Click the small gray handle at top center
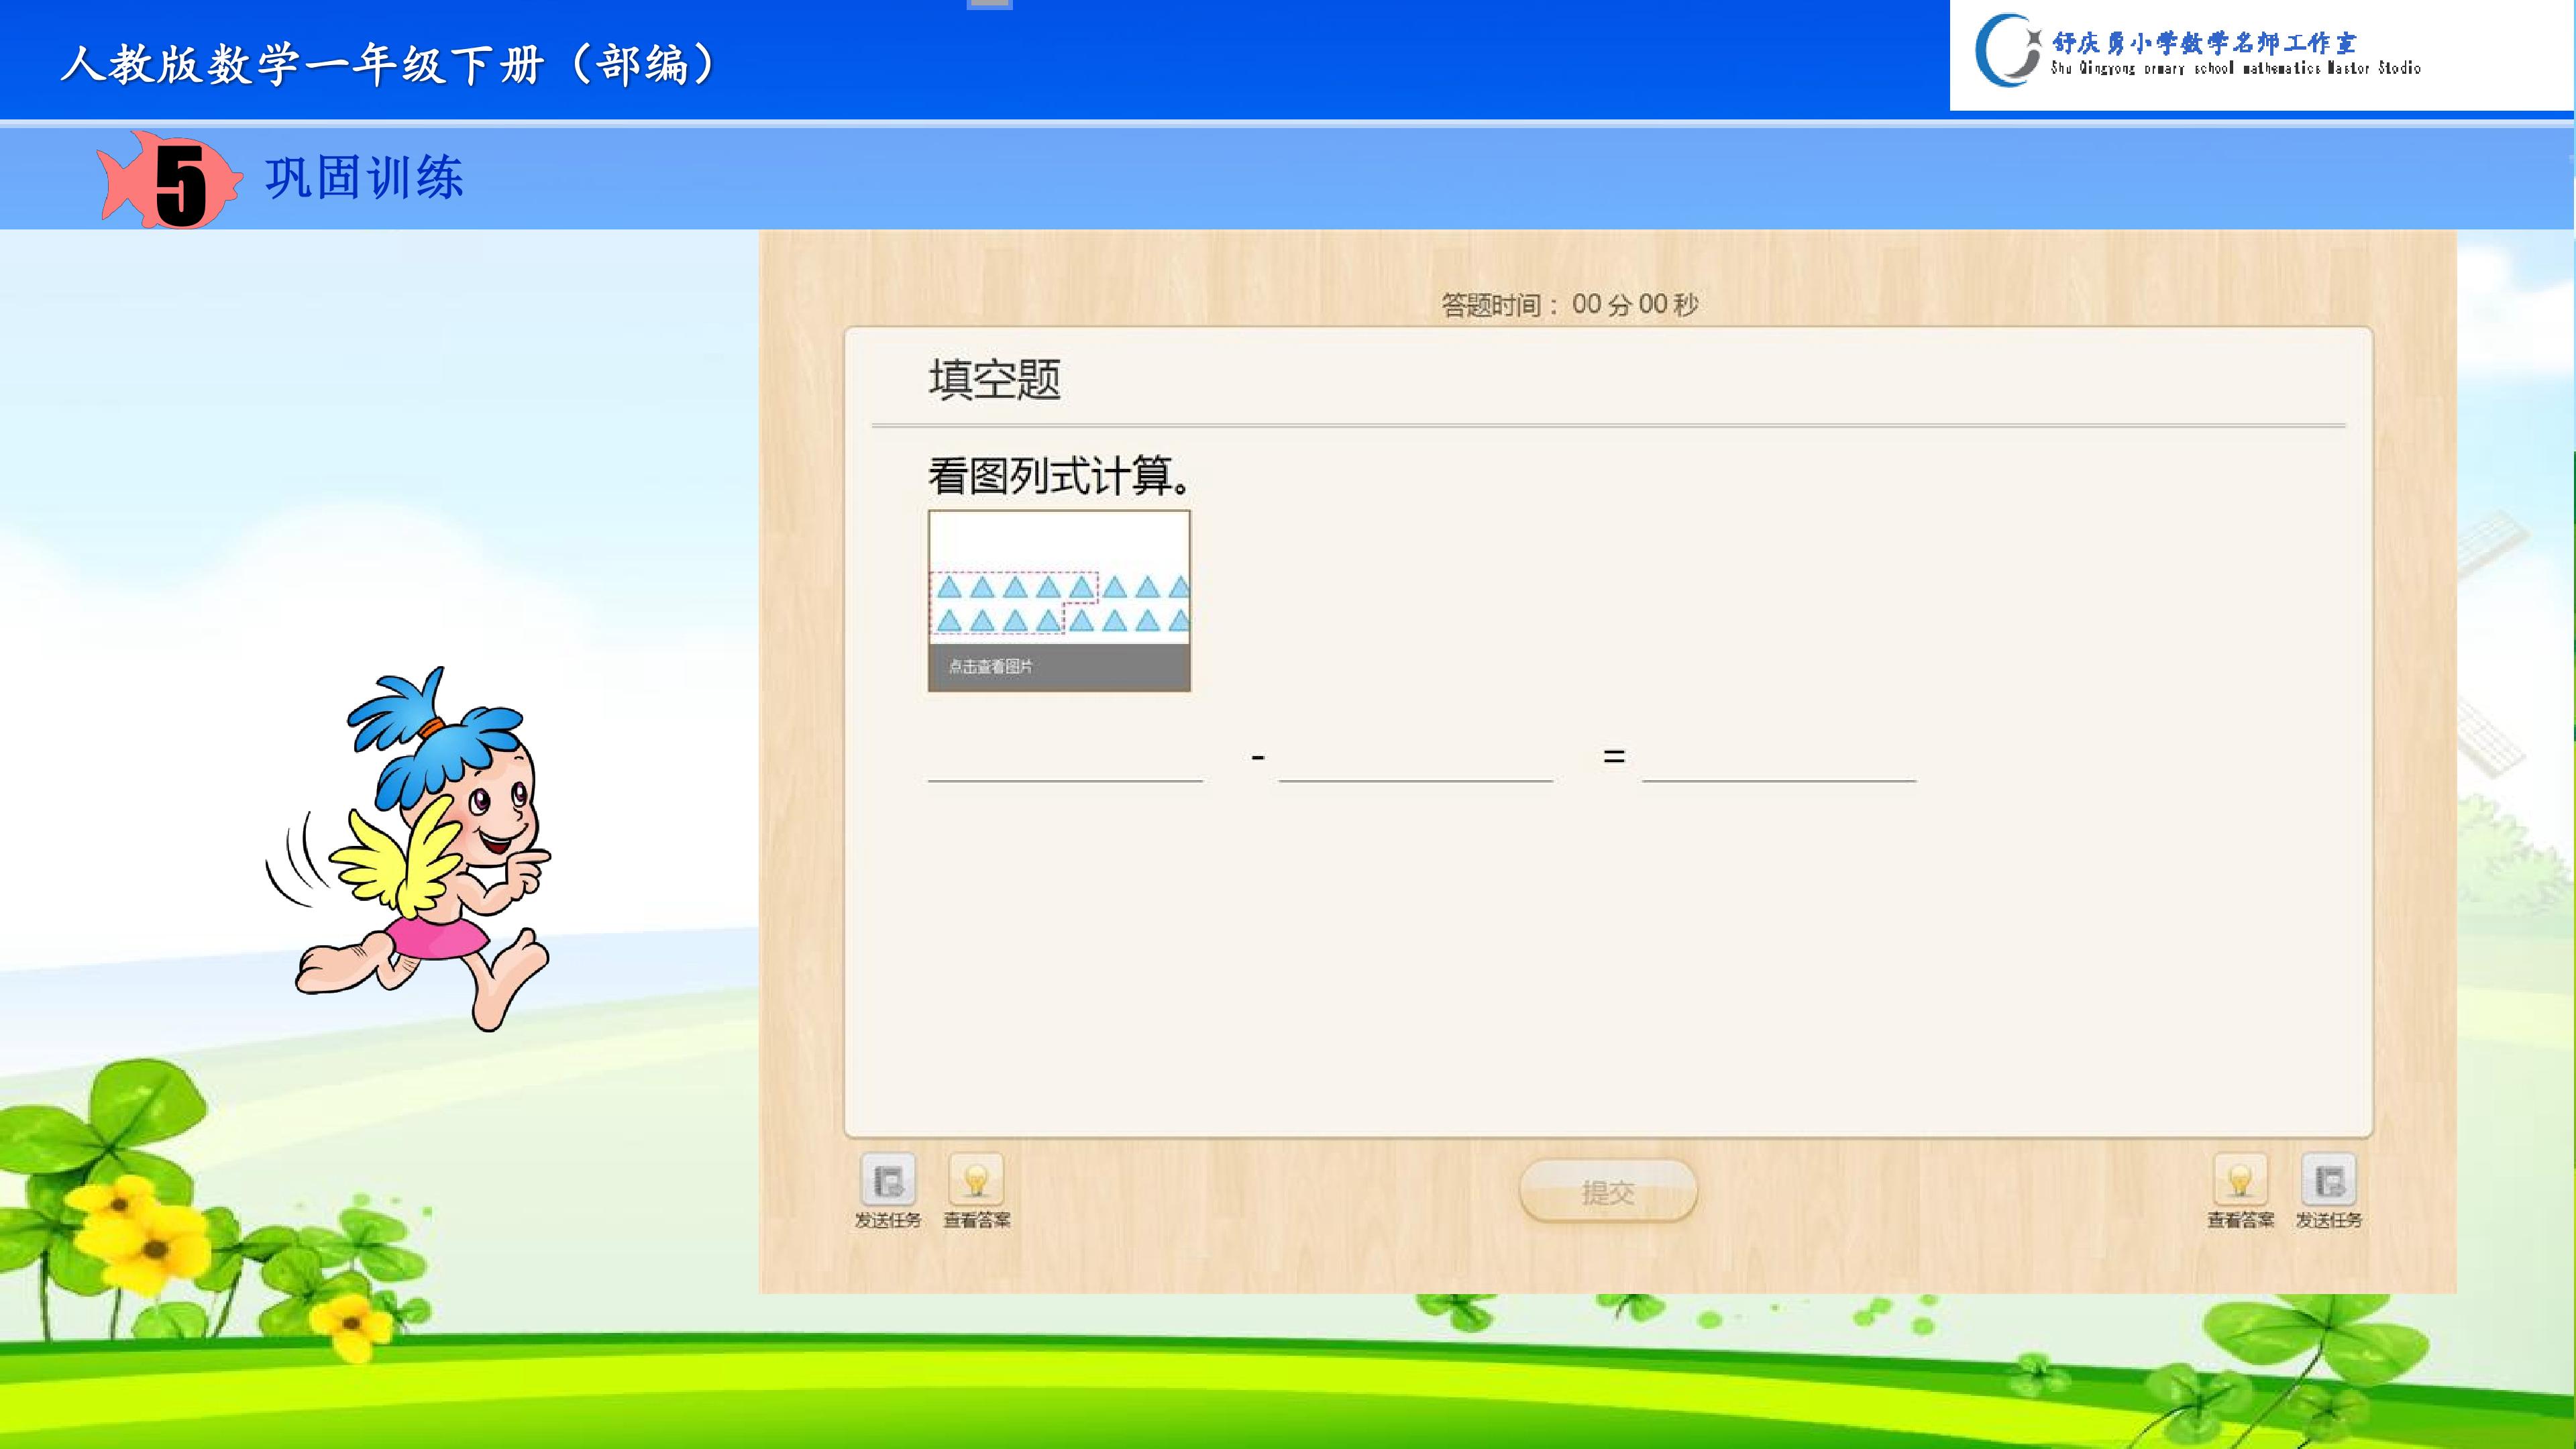Image resolution: width=2576 pixels, height=1449 pixels. (990, 5)
